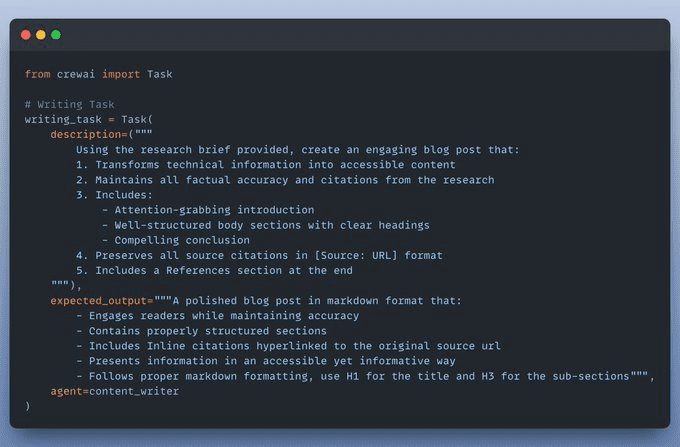Click the 'expected_output=' parameter
Viewport: 680px width, 447px height.
102,301
